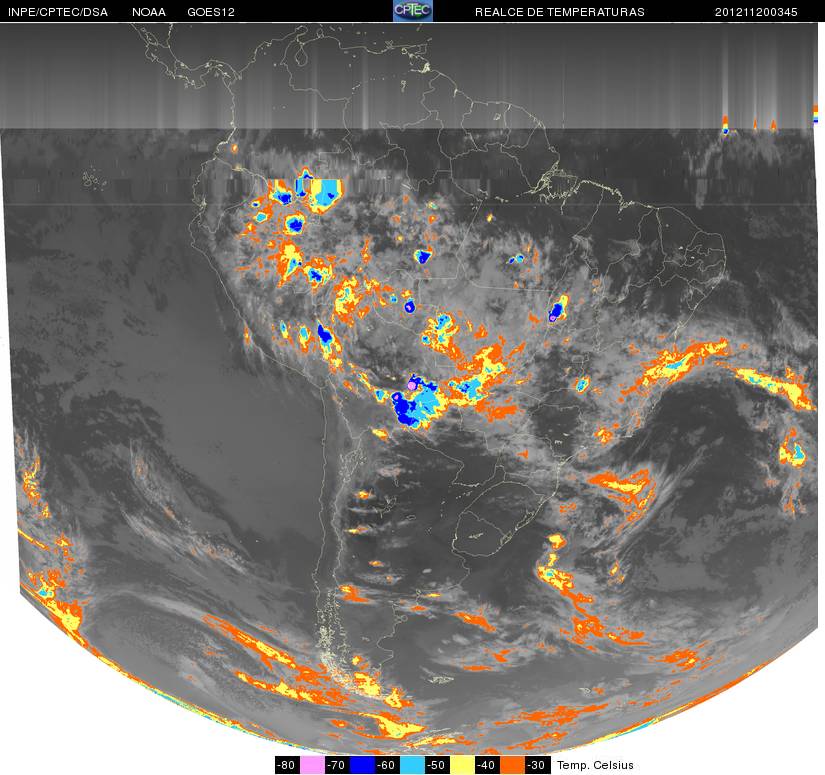This screenshot has height=775, width=825.
Task: Select the light blue -60 to -50 legend swatch
Action: [x=412, y=764]
